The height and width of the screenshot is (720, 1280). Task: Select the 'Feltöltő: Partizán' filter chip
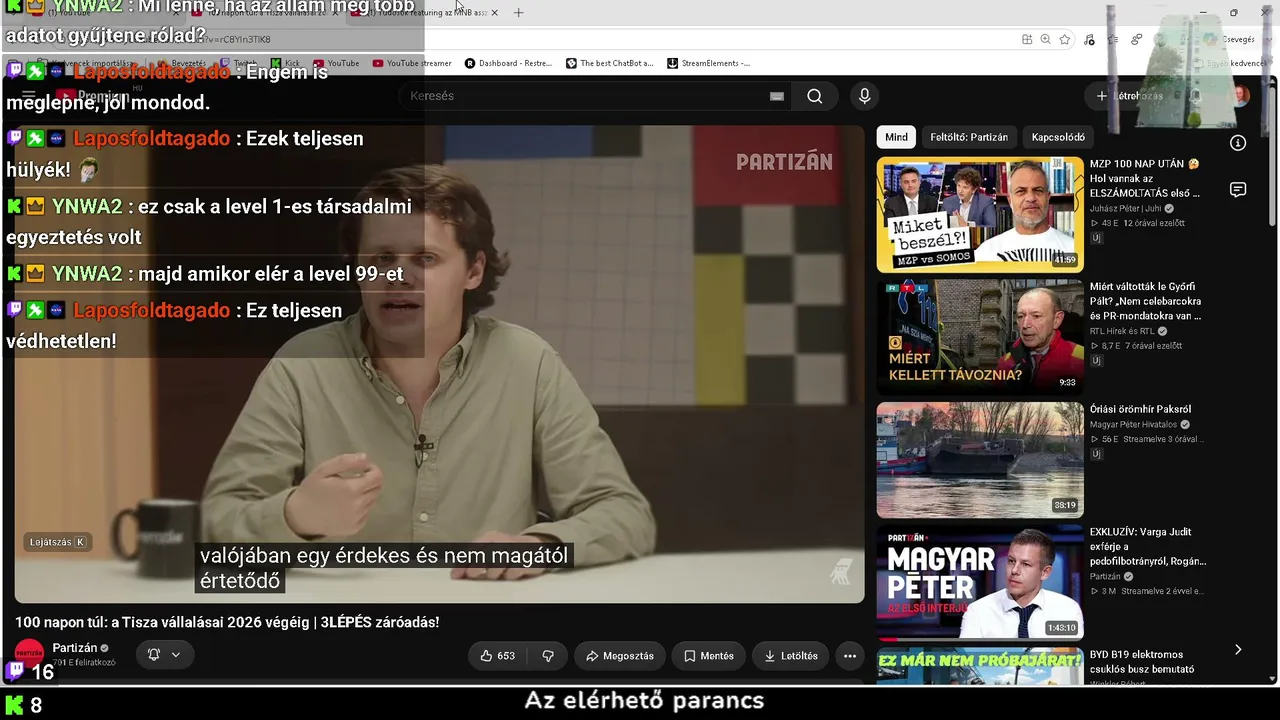969,137
